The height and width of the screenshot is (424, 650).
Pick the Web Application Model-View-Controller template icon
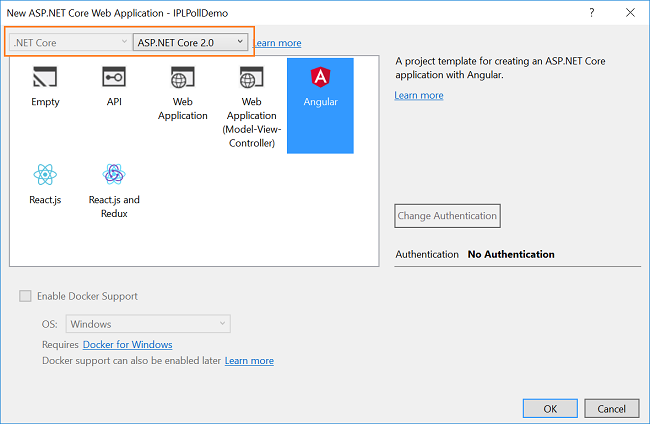pos(251,77)
